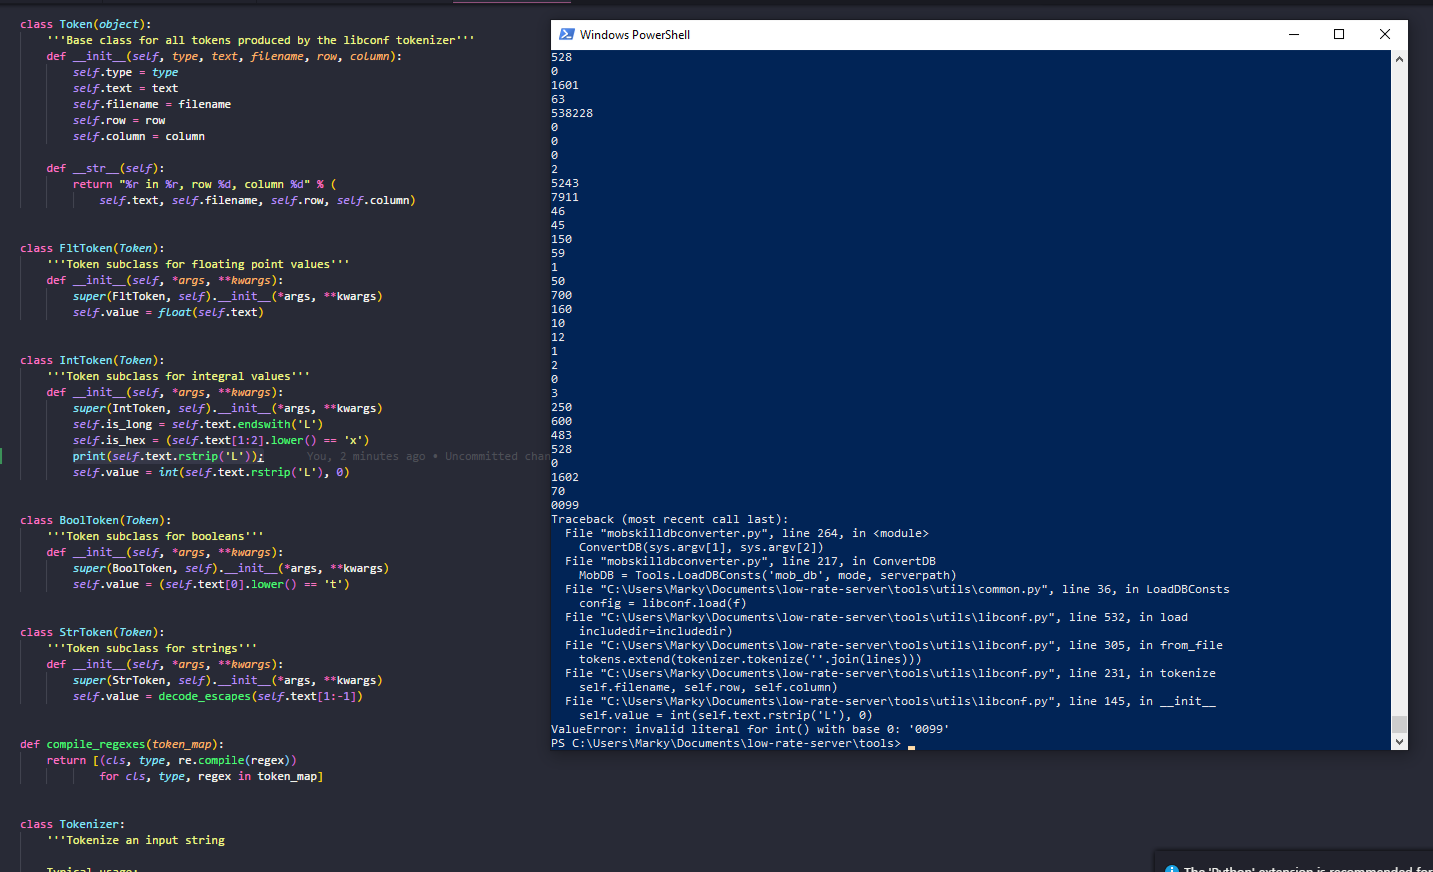The image size is (1433, 872).
Task: Click the FltToken class definition line
Action: click(x=90, y=247)
